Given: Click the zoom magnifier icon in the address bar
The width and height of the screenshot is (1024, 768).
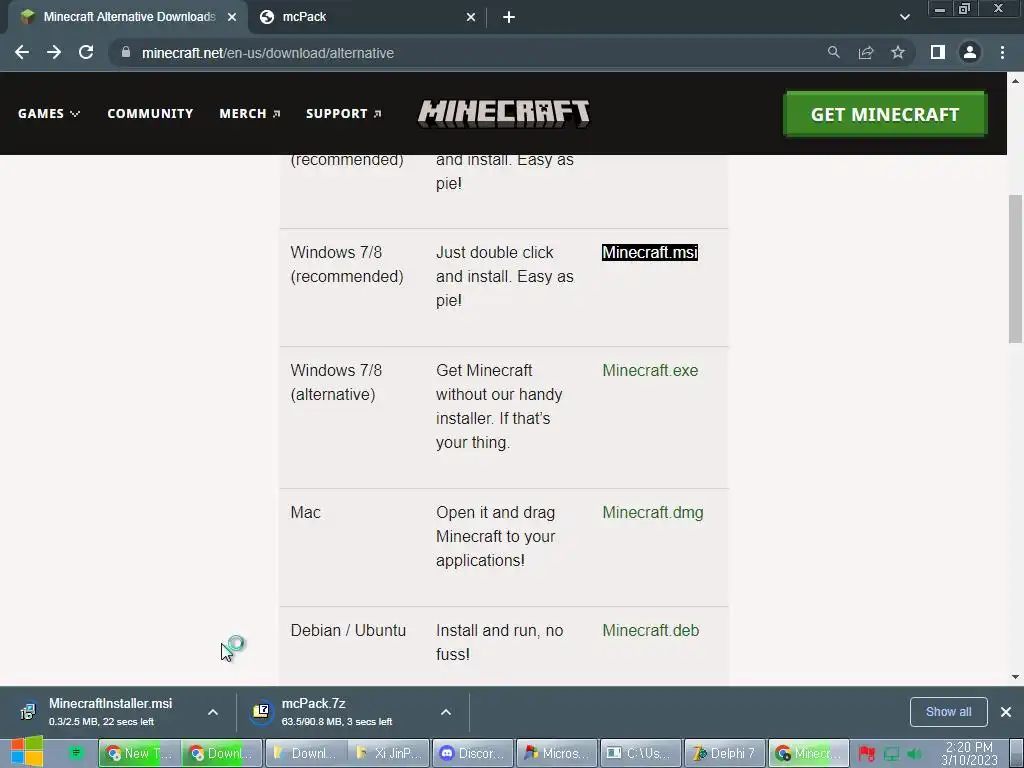Looking at the screenshot, I should (834, 52).
